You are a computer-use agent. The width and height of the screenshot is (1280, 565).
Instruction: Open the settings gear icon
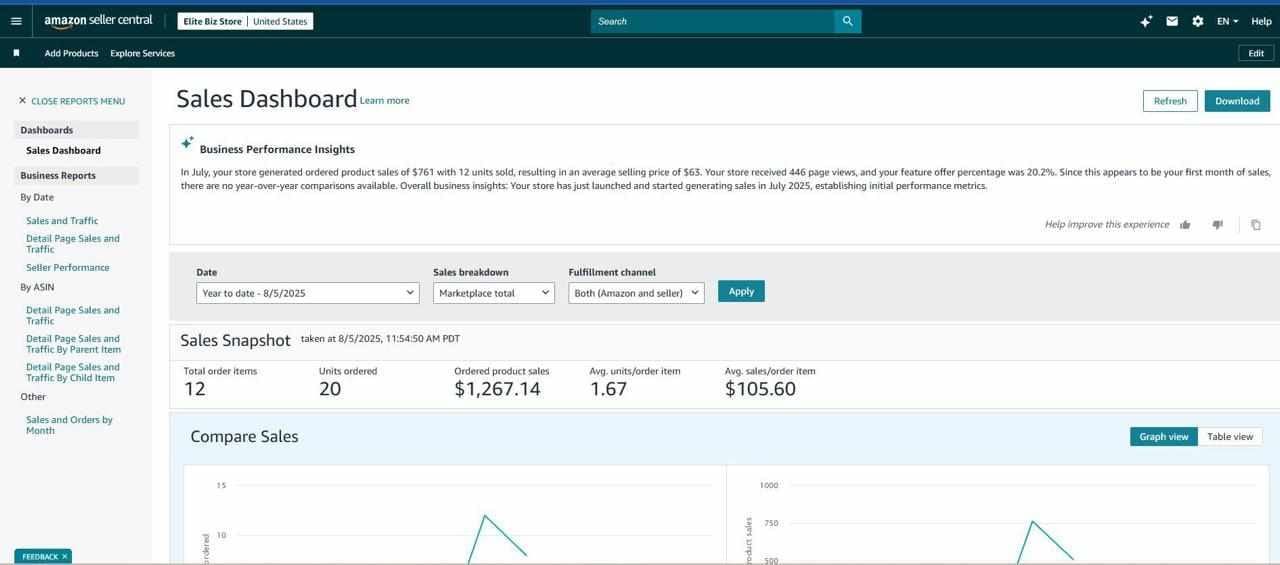click(1198, 21)
